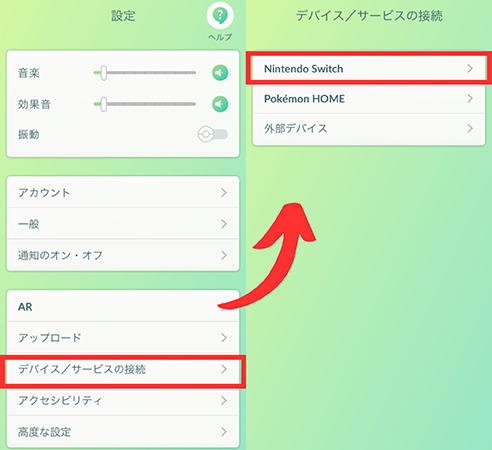
Task: Open the AR settings row
Action: 123,306
